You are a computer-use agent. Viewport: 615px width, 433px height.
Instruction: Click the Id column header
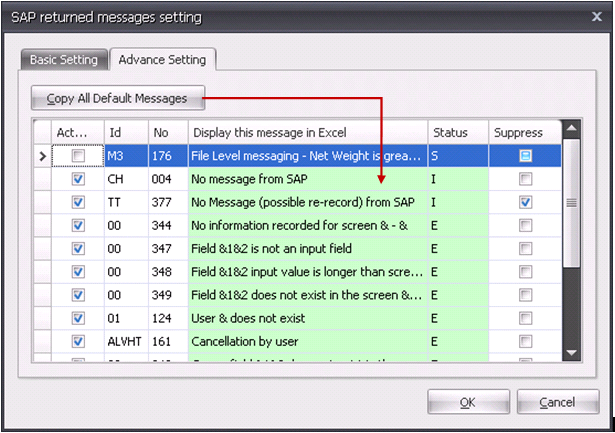coord(125,132)
